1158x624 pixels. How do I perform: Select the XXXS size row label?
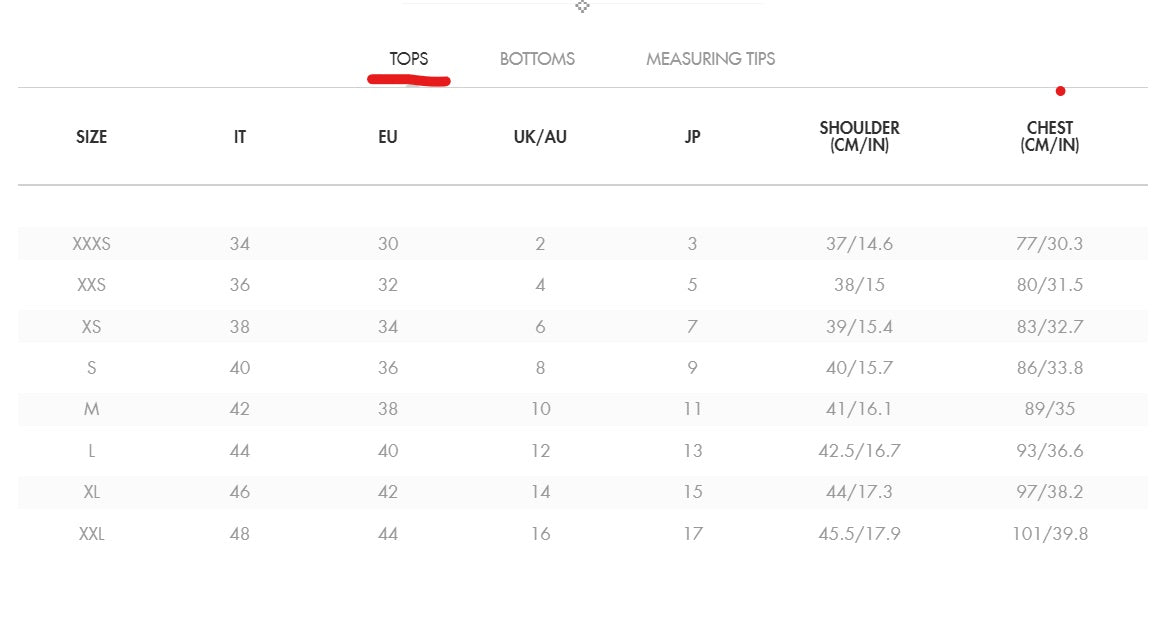click(91, 244)
